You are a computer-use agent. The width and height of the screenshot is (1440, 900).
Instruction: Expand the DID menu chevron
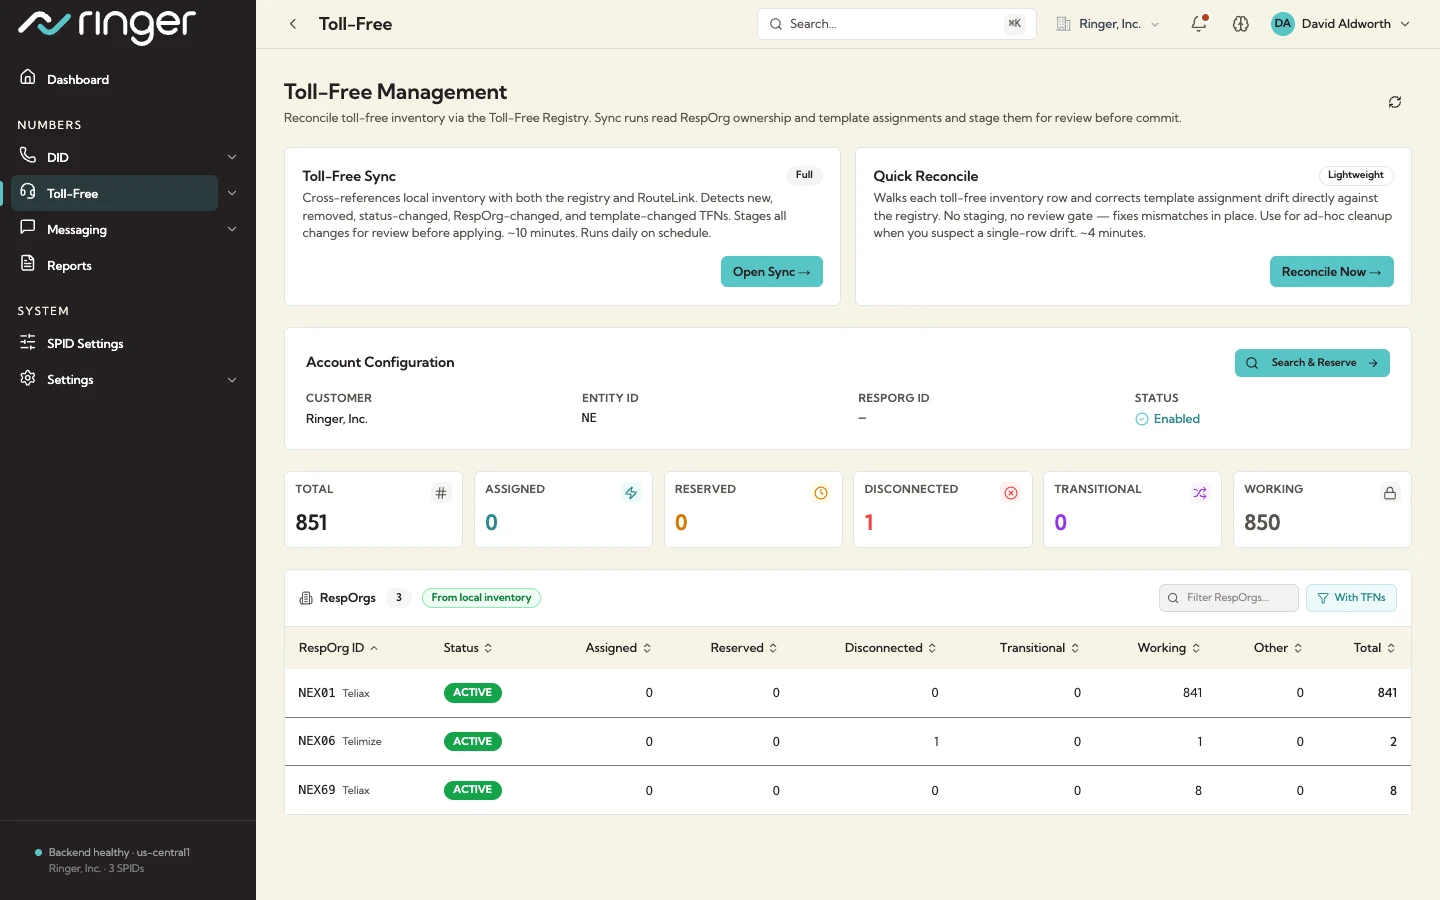click(x=232, y=157)
